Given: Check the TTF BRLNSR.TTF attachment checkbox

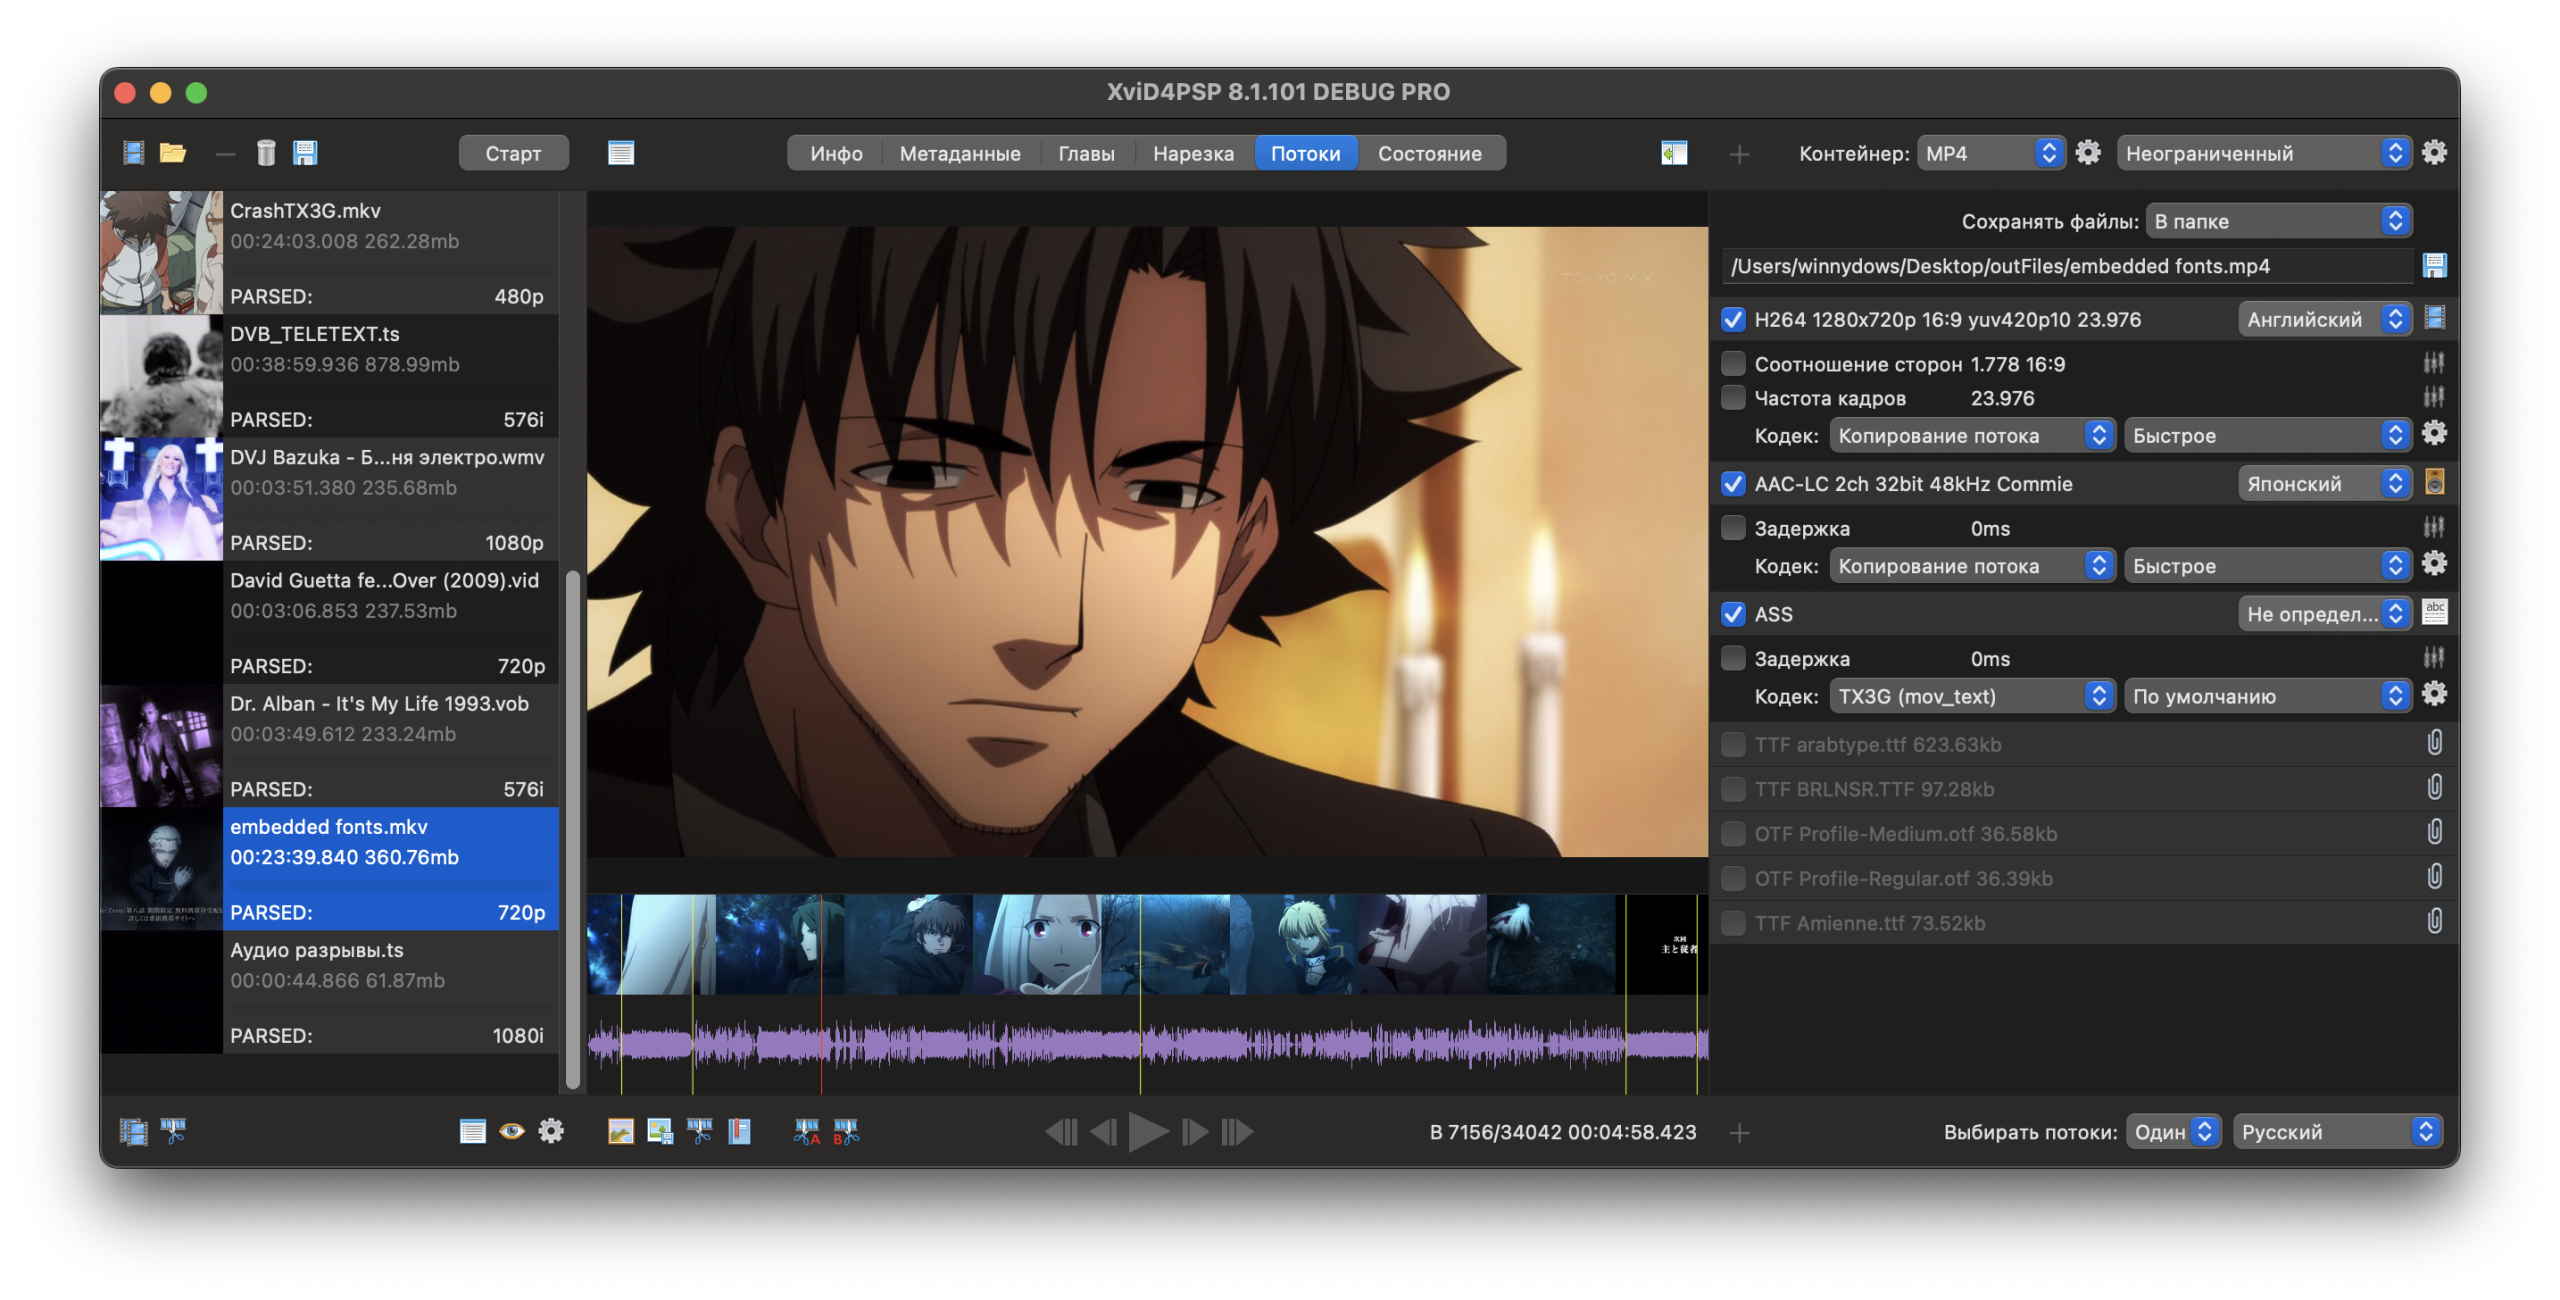Looking at the screenshot, I should pos(1733,789).
